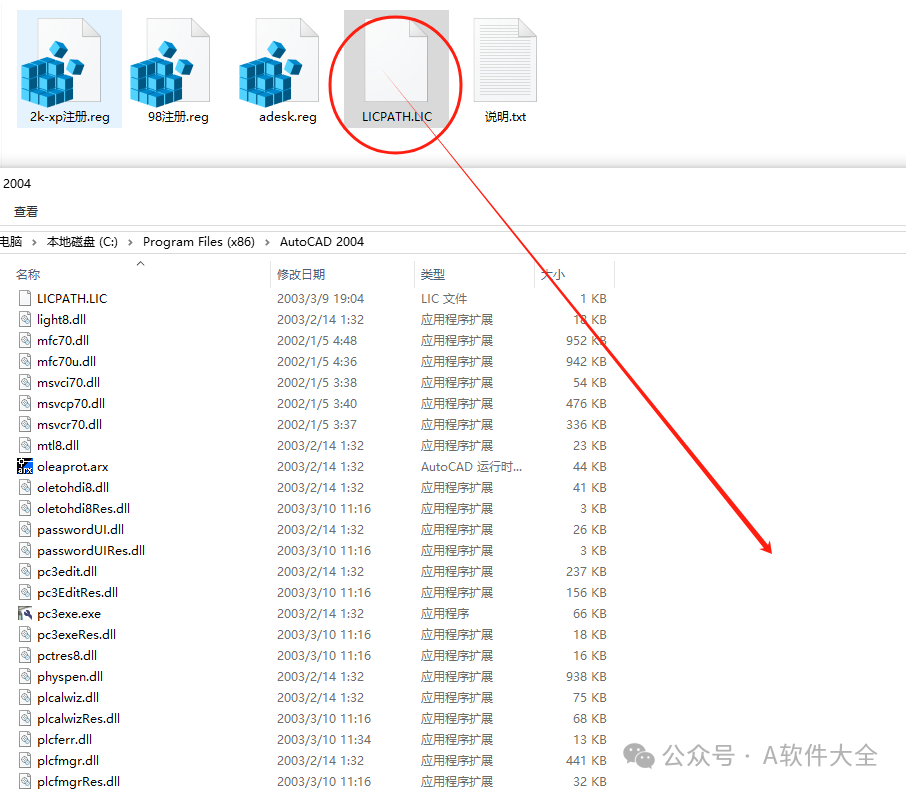Click 952 KB size of mfc70.dll

click(586, 340)
